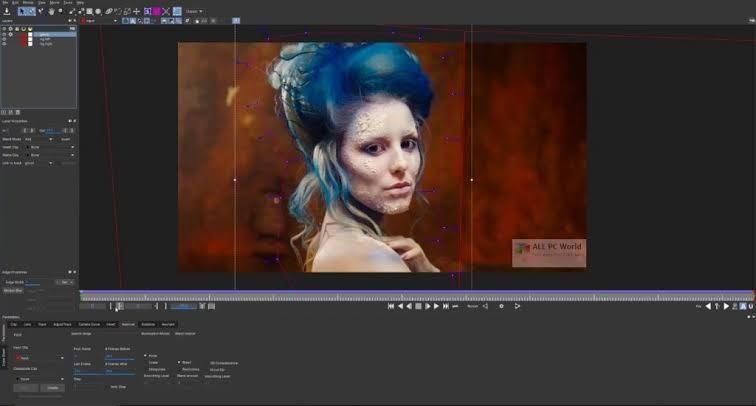Toggle visibility eye of the top layer
756x406 pixels.
point(4,35)
